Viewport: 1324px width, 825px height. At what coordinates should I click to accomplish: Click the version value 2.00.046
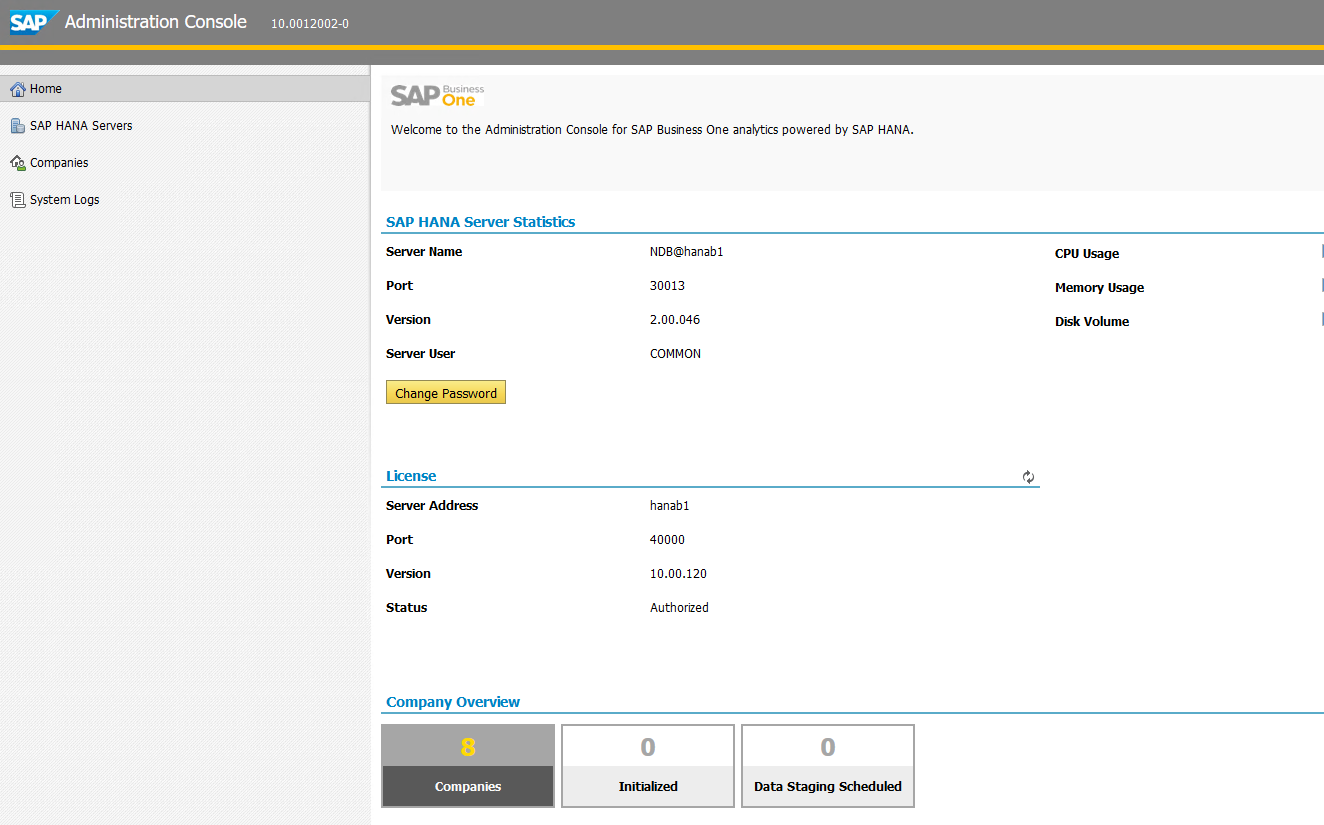[675, 320]
